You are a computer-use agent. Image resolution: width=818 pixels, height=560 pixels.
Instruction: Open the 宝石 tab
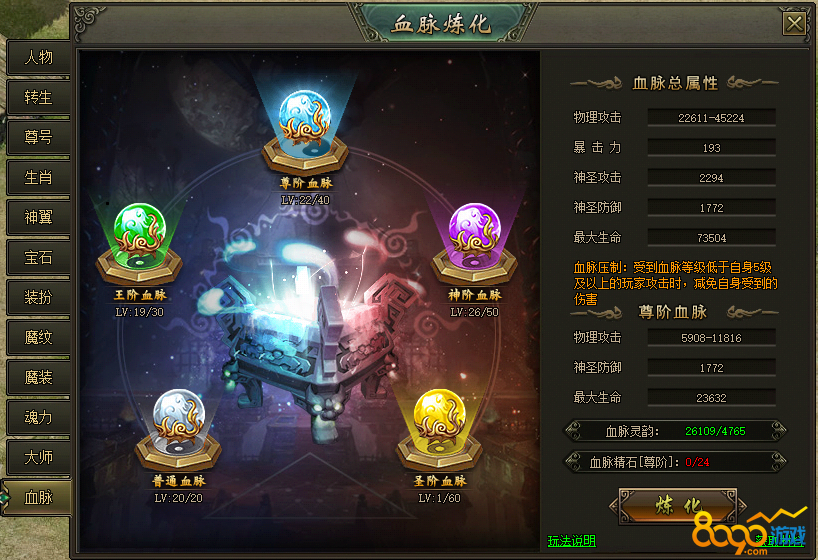(39, 257)
